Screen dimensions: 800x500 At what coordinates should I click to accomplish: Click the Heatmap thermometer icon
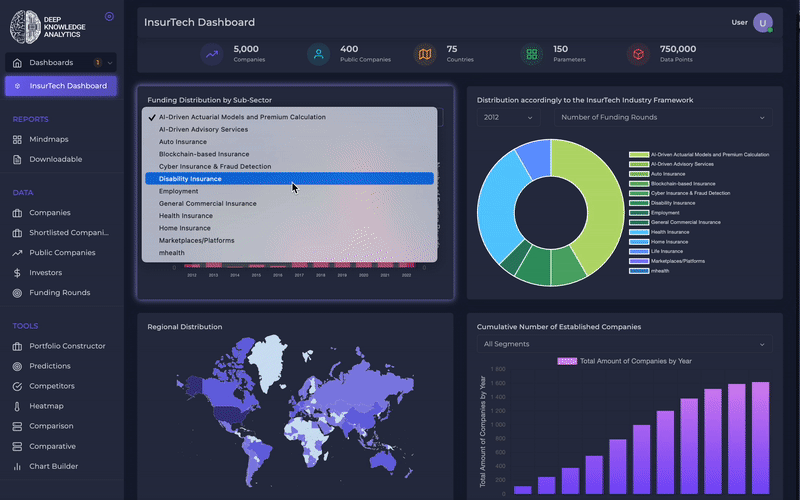click(17, 406)
